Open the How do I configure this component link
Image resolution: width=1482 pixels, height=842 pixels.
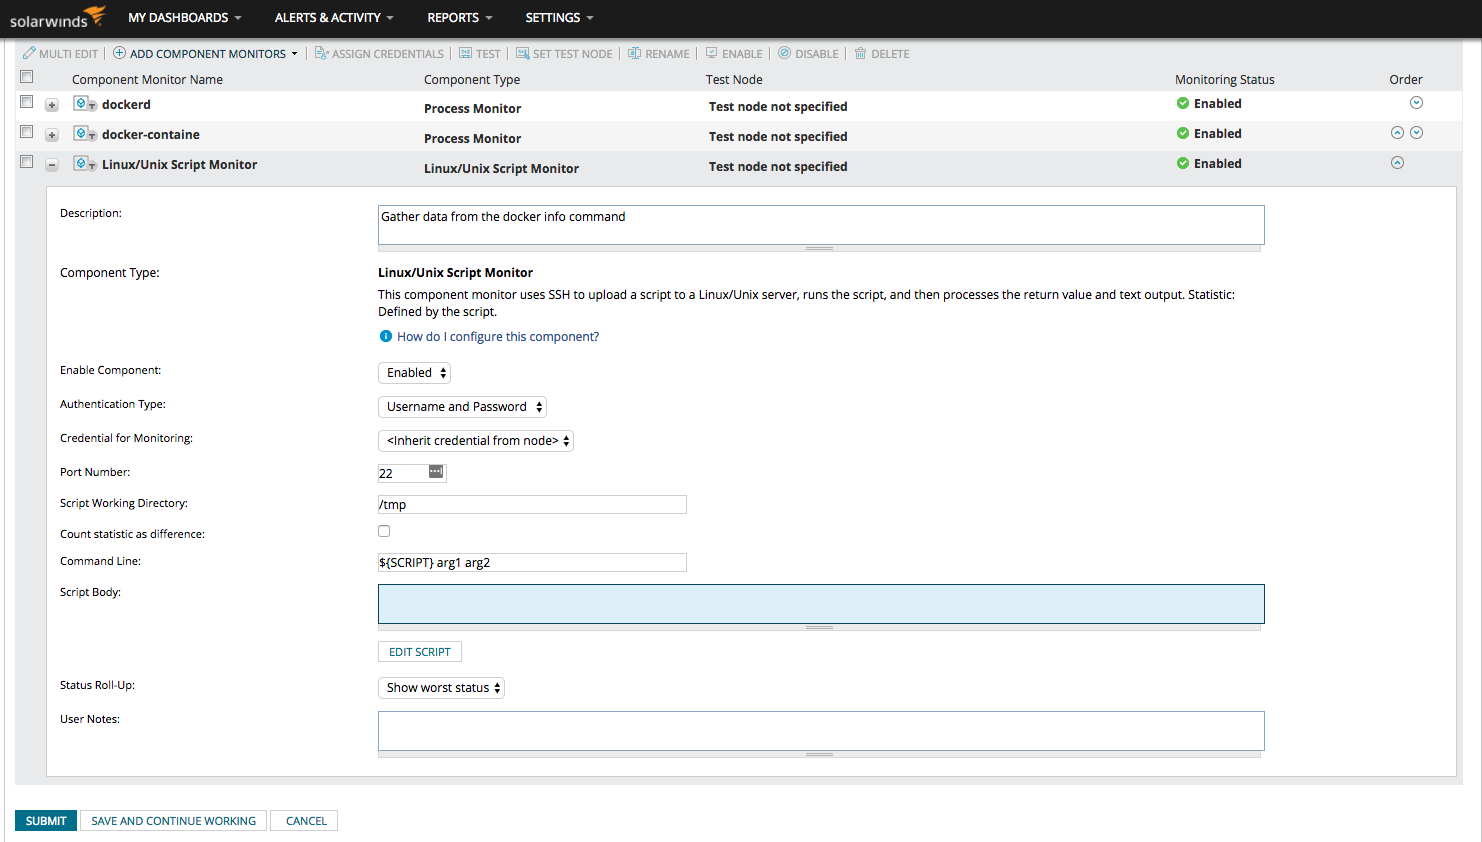[x=497, y=337]
